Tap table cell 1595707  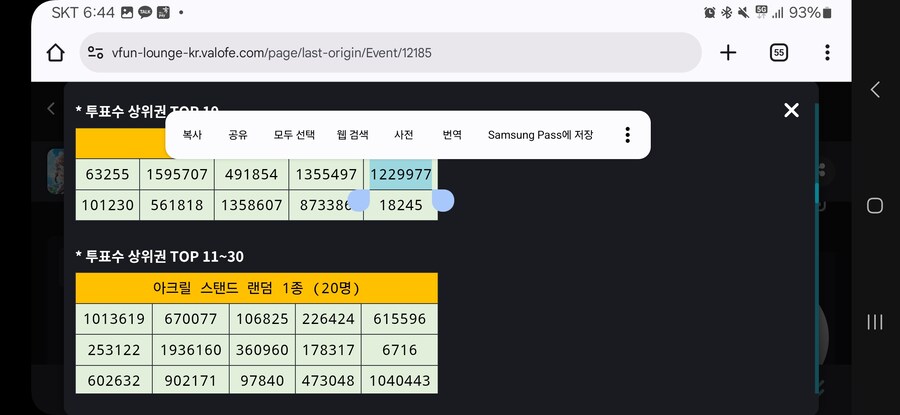click(x=177, y=174)
